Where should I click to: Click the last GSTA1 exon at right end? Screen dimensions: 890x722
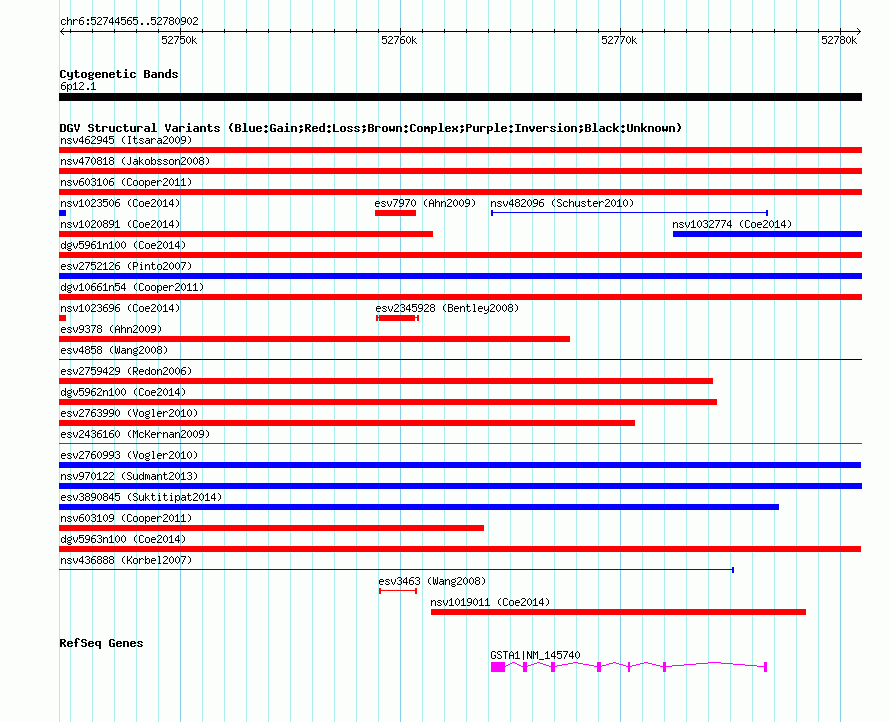766,667
